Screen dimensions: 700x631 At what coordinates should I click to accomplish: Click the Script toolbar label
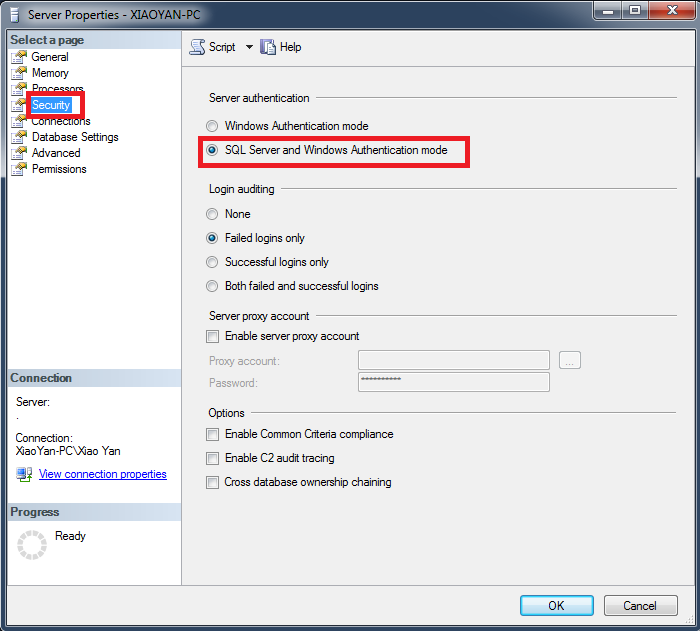point(222,47)
